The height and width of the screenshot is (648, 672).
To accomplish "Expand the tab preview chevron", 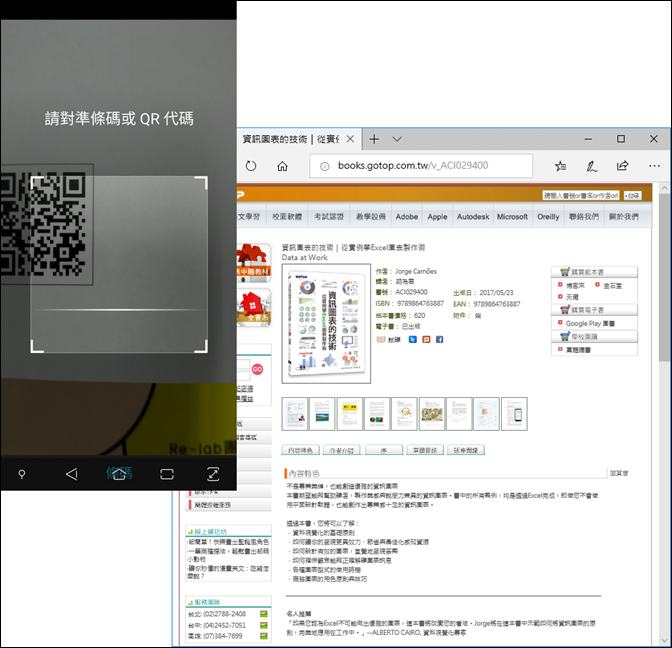I will pyautogui.click(x=397, y=139).
